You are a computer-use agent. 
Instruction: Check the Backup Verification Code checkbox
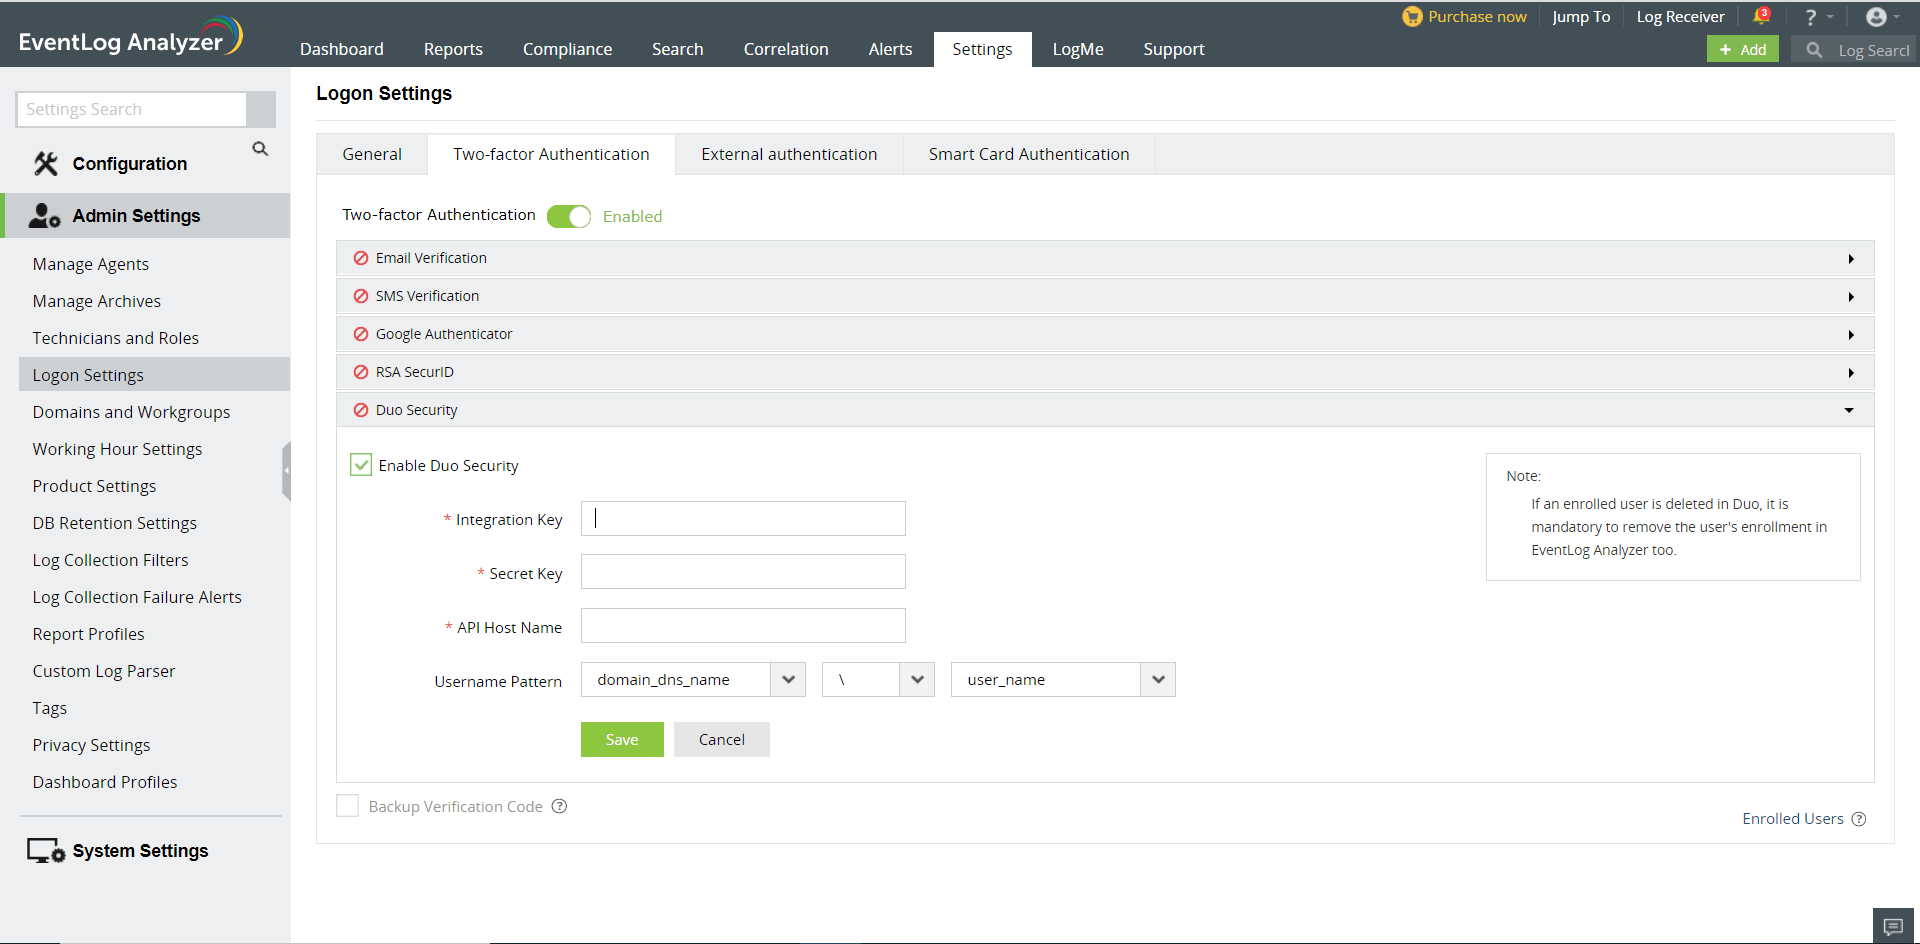[x=347, y=806]
